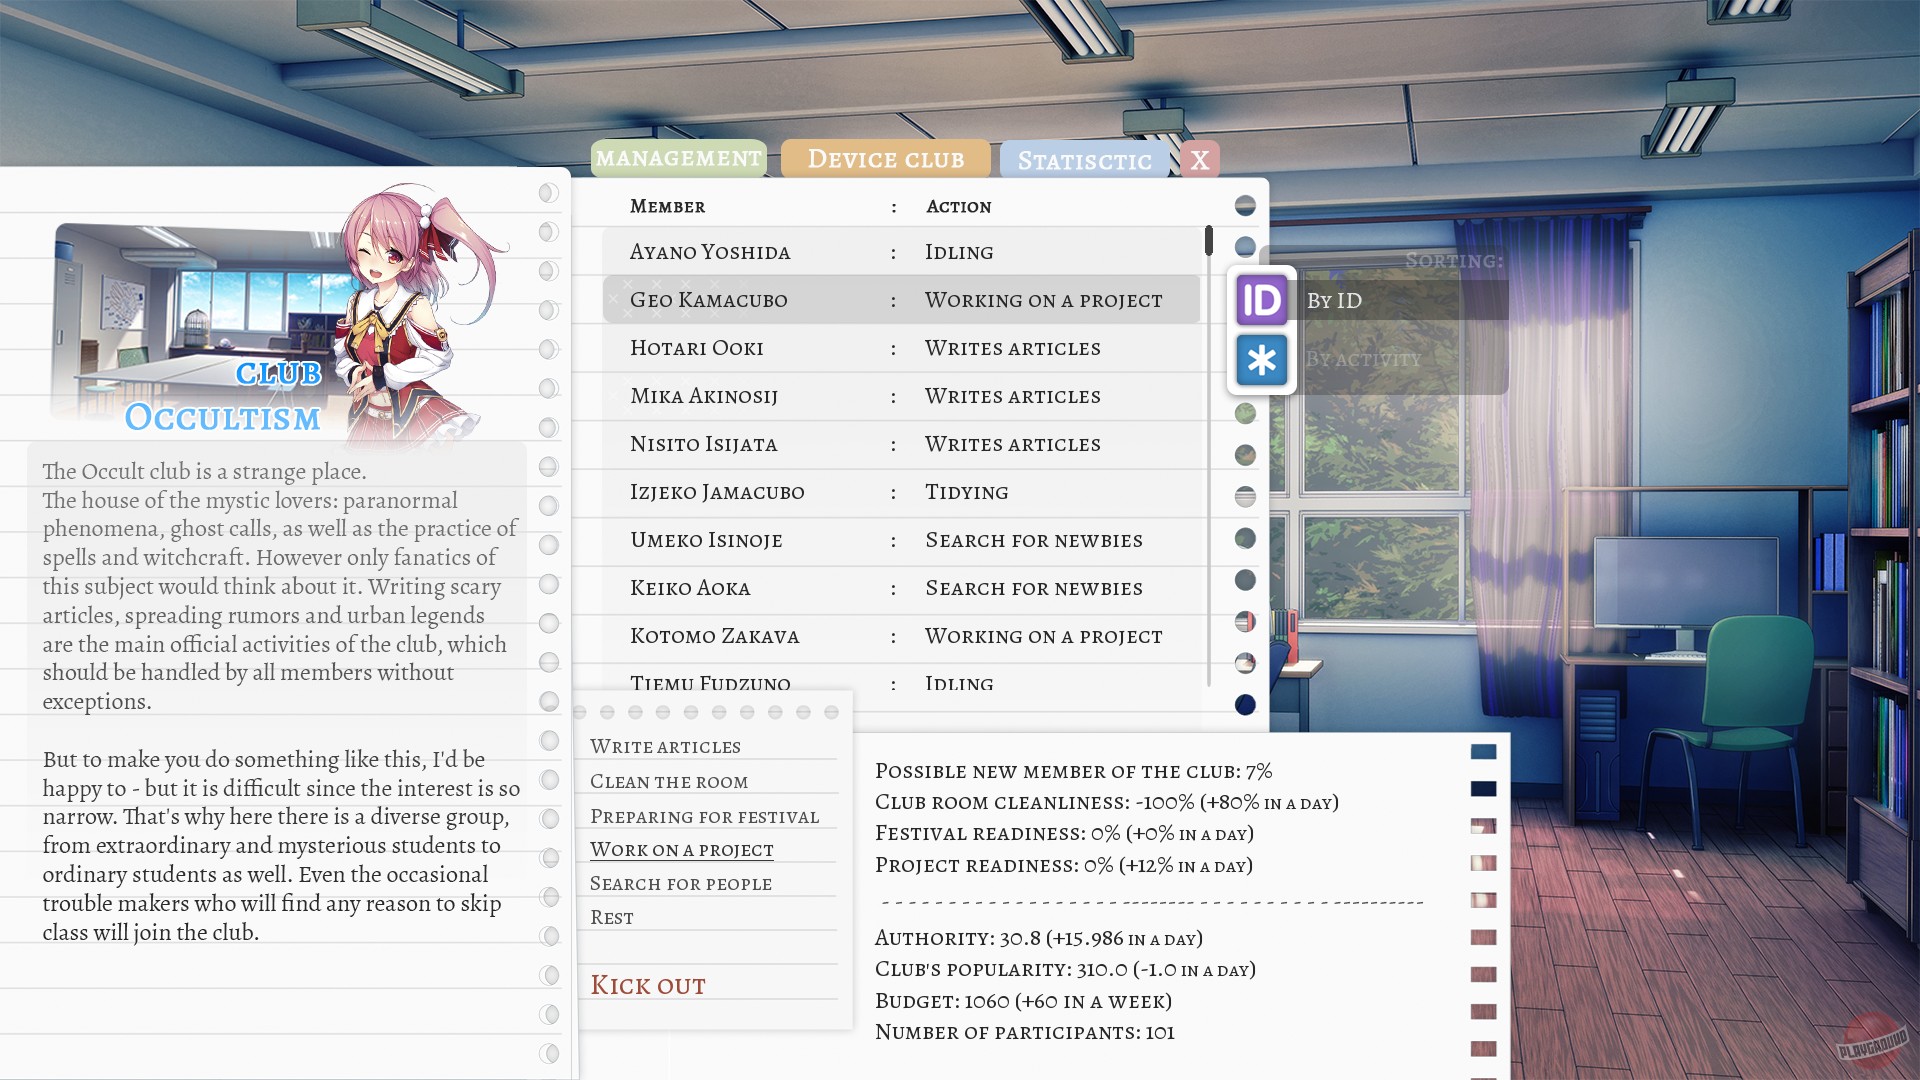Screen dimensions: 1920x1080
Task: Switch to the Device Club tab
Action: pos(885,159)
